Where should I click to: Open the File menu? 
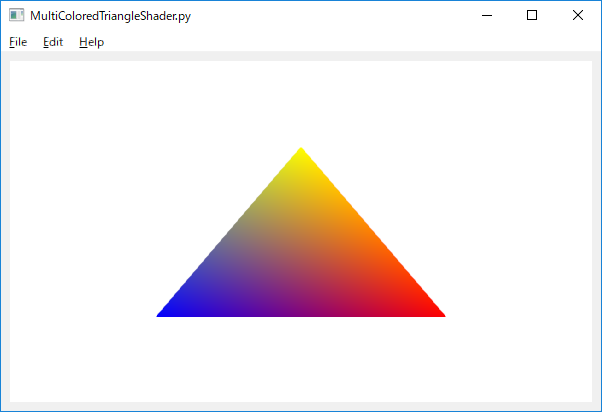click(x=18, y=42)
